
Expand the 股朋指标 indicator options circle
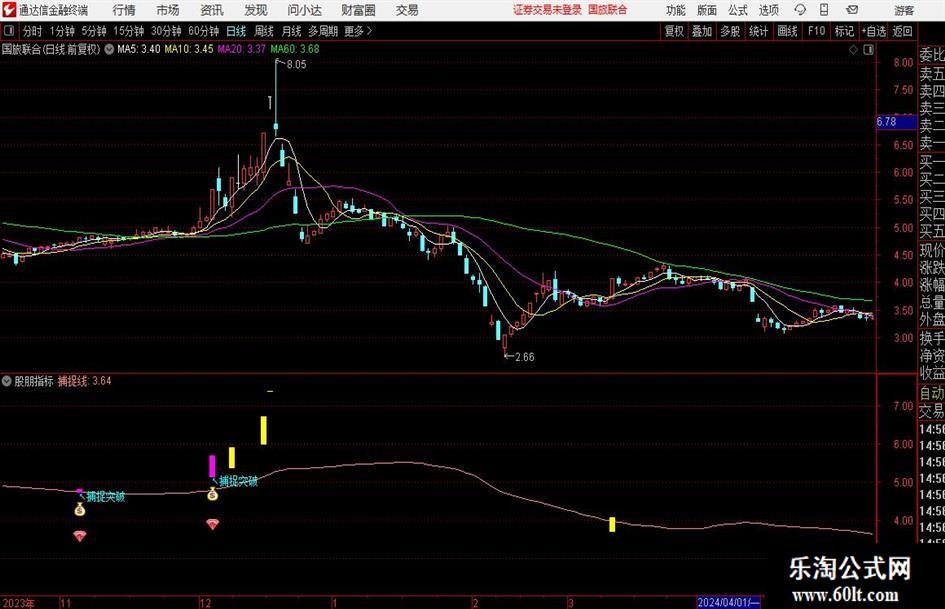pyautogui.click(x=7, y=381)
